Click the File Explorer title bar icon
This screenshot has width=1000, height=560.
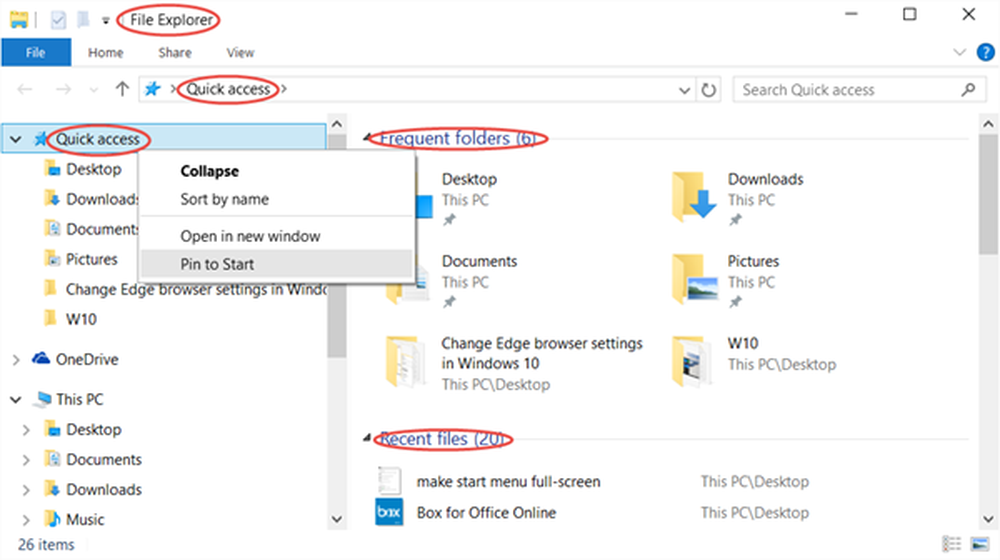point(18,20)
